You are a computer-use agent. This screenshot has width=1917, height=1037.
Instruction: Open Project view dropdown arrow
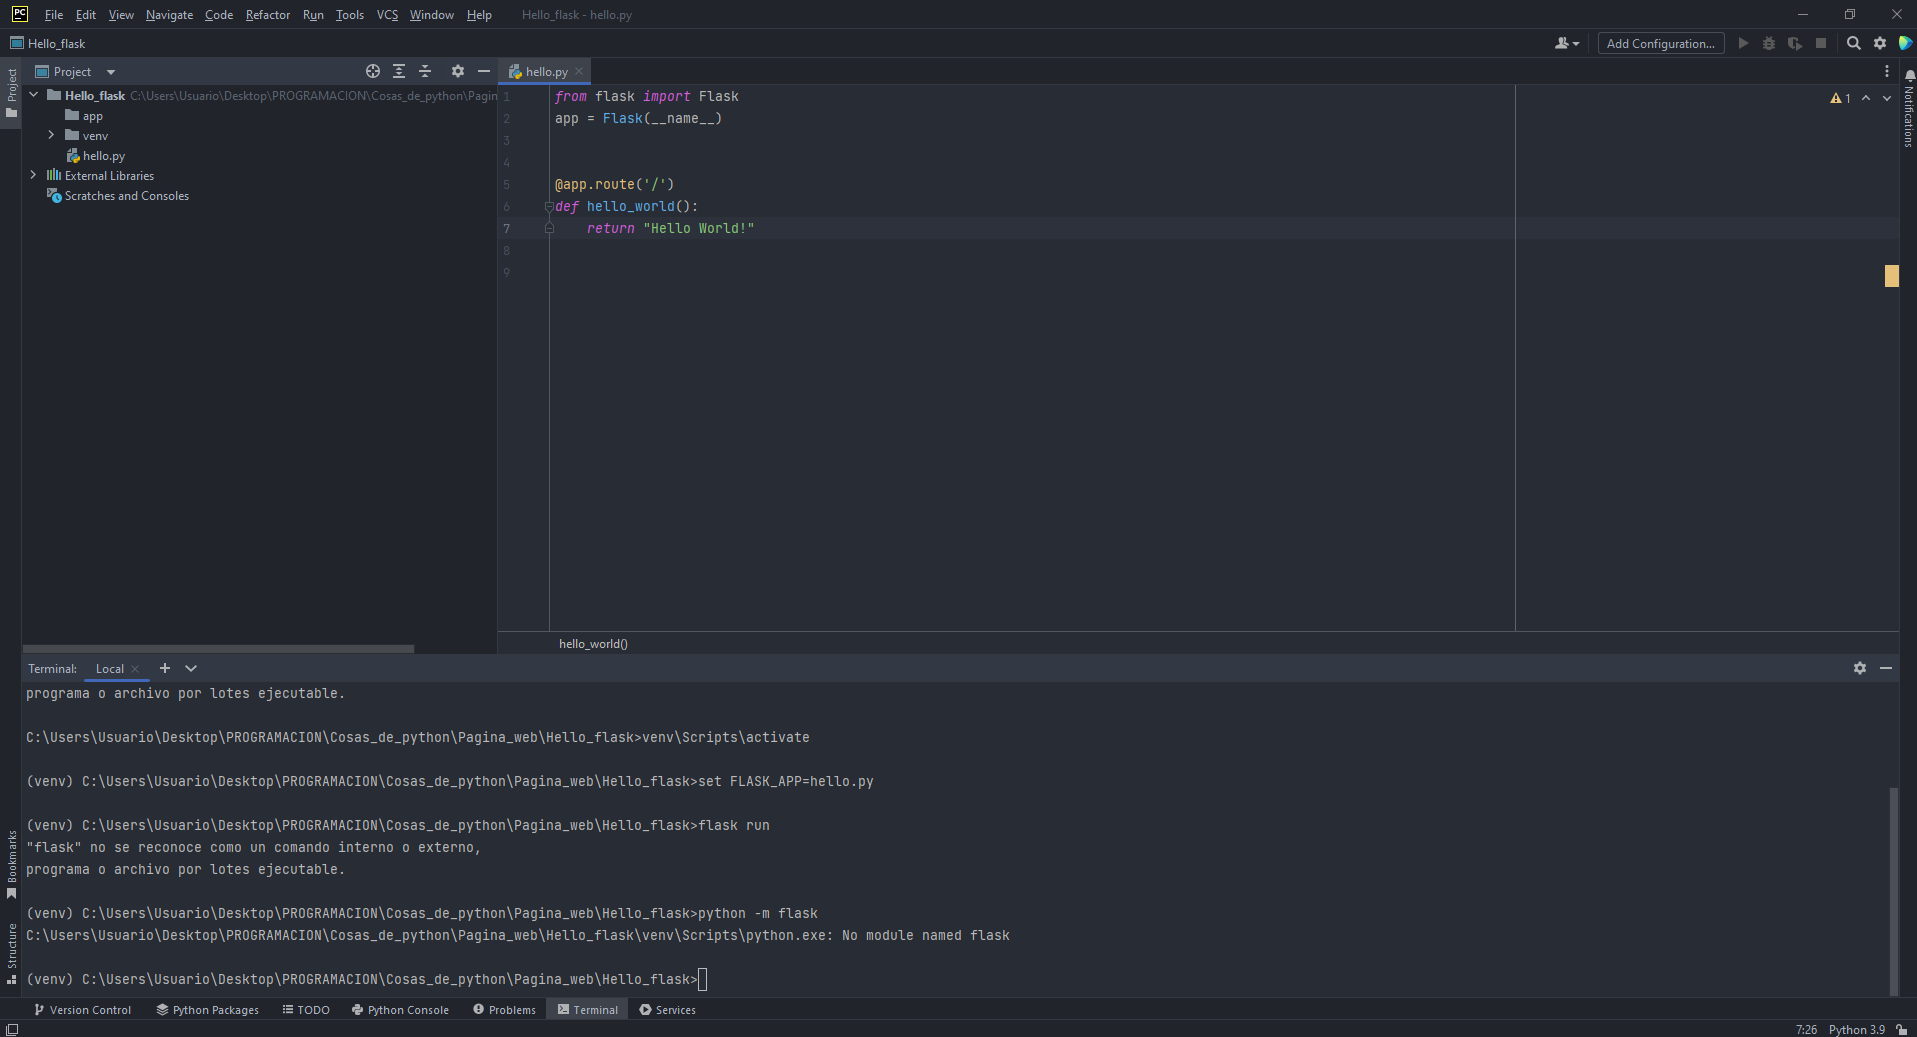pos(111,72)
